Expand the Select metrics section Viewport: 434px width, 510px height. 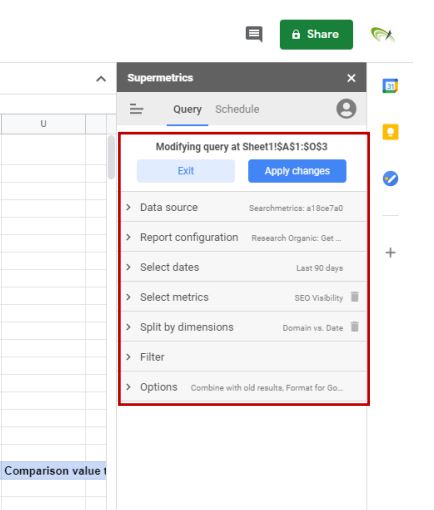click(243, 297)
